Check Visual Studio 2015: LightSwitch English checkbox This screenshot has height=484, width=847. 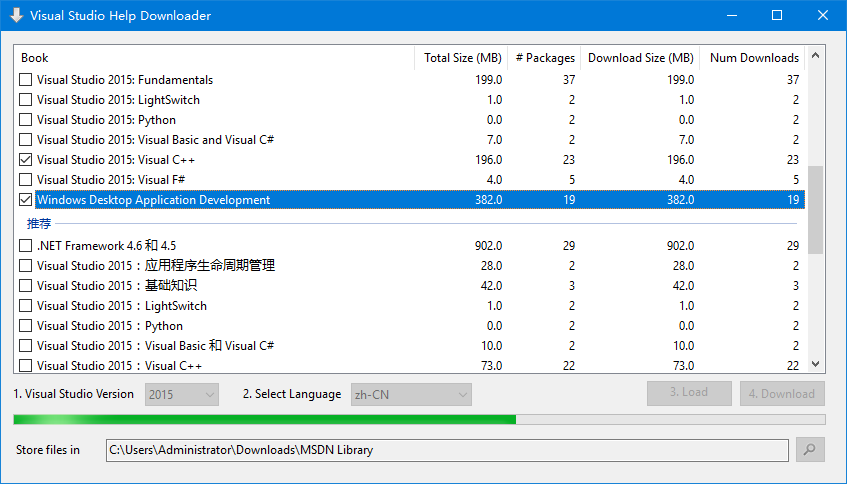point(25,99)
